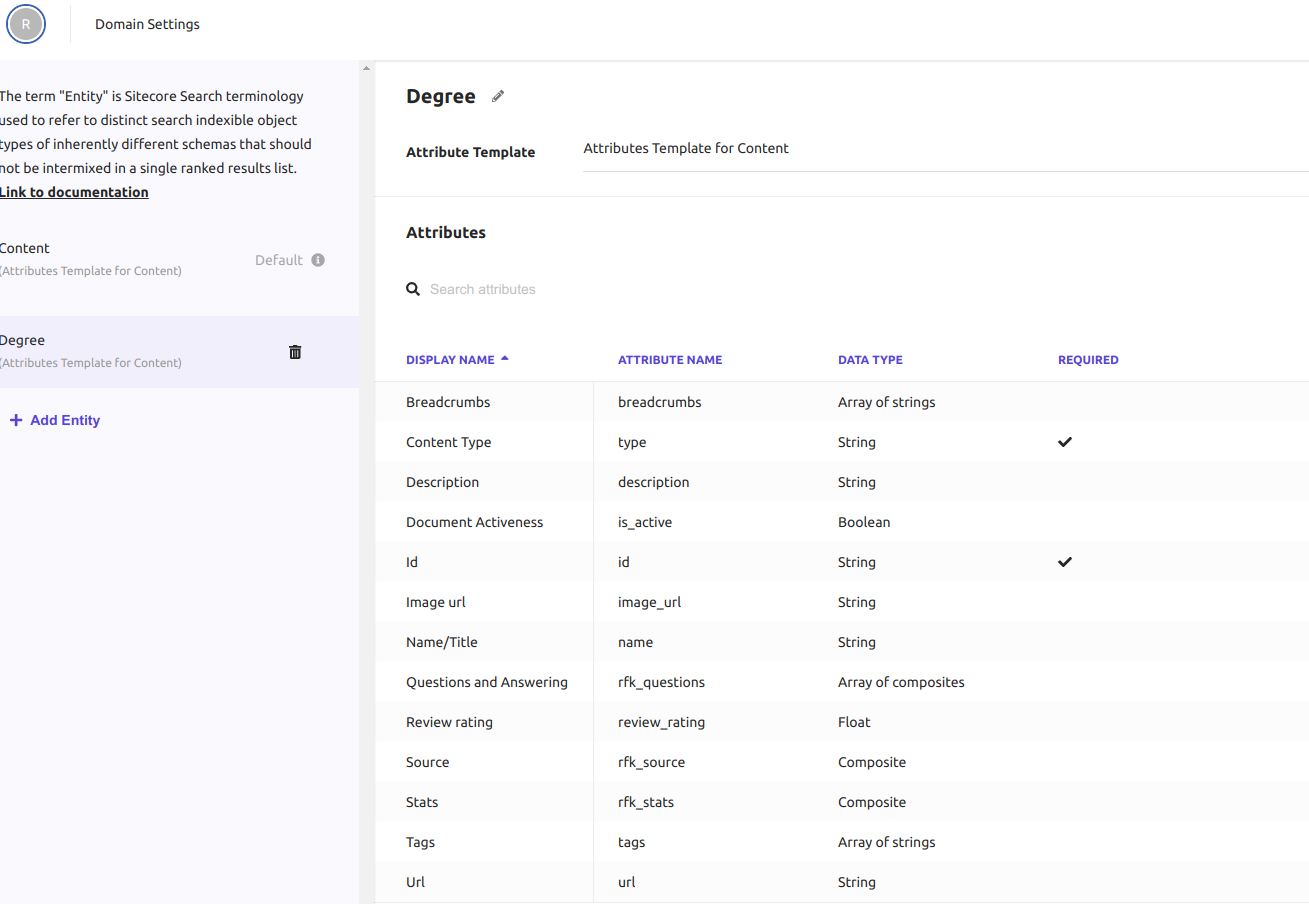Click the Degree heading title
The height and width of the screenshot is (904, 1309).
[441, 97]
